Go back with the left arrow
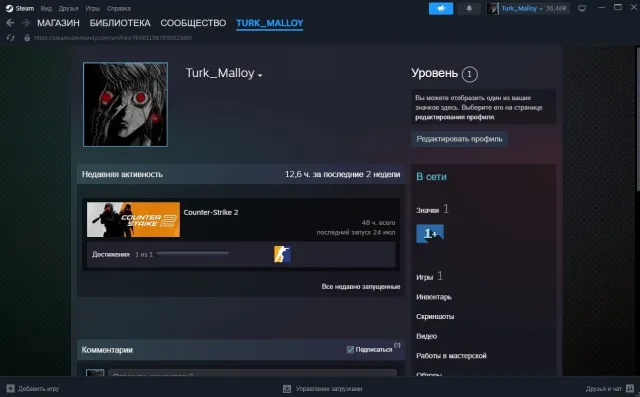The width and height of the screenshot is (640, 397). click(10, 23)
